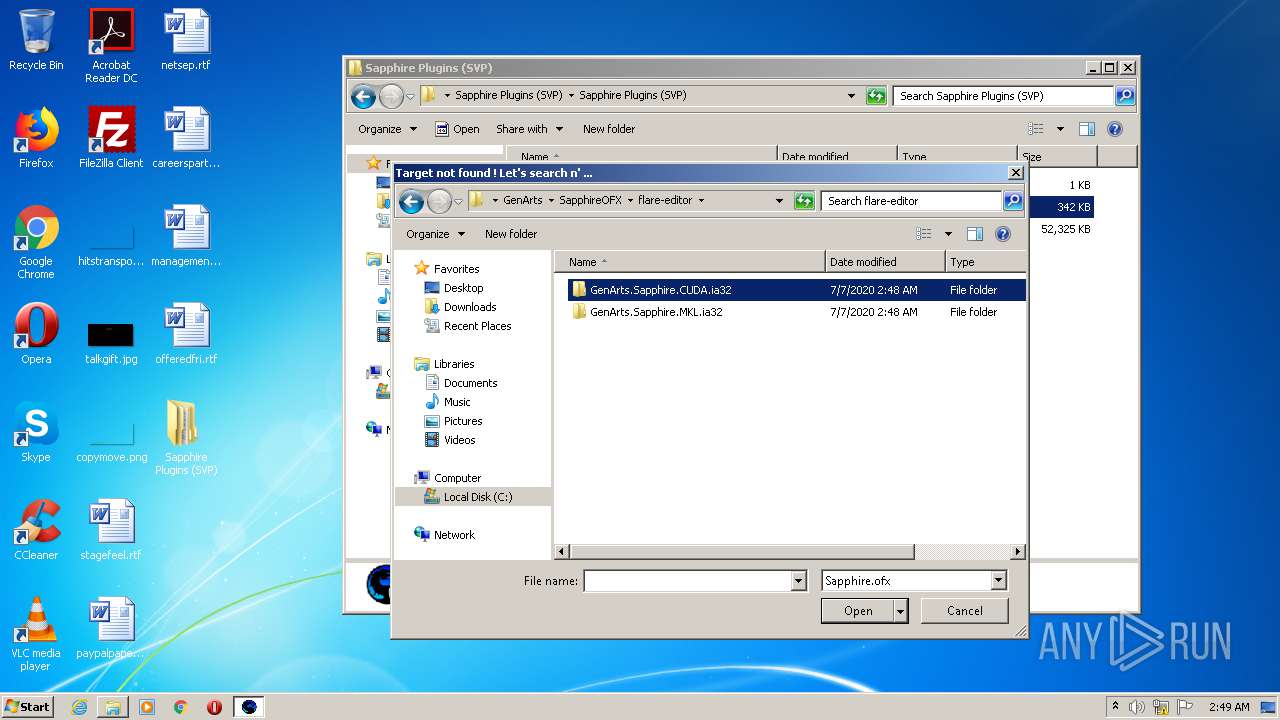This screenshot has height=720, width=1280.
Task: Navigate to GenArts breadcrumb
Action: coord(522,201)
